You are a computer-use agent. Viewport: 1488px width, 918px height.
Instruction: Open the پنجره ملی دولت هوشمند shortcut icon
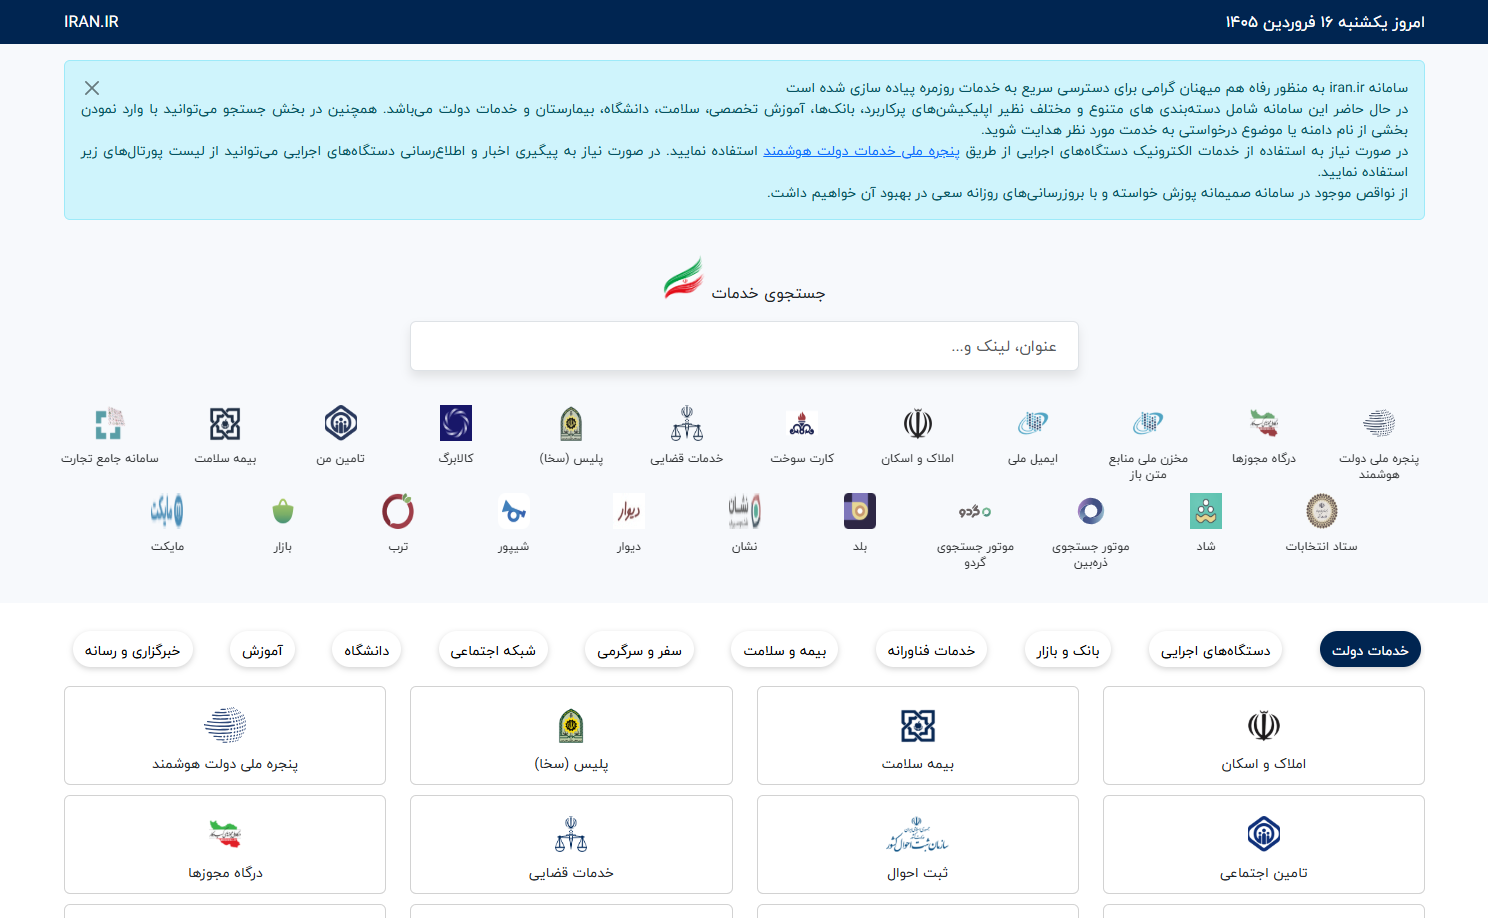click(1379, 424)
